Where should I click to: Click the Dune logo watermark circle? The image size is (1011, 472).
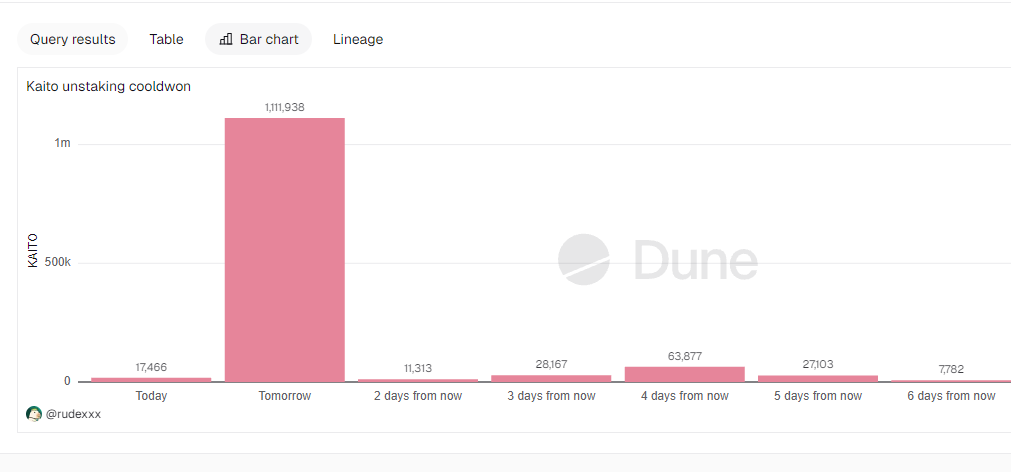(583, 260)
